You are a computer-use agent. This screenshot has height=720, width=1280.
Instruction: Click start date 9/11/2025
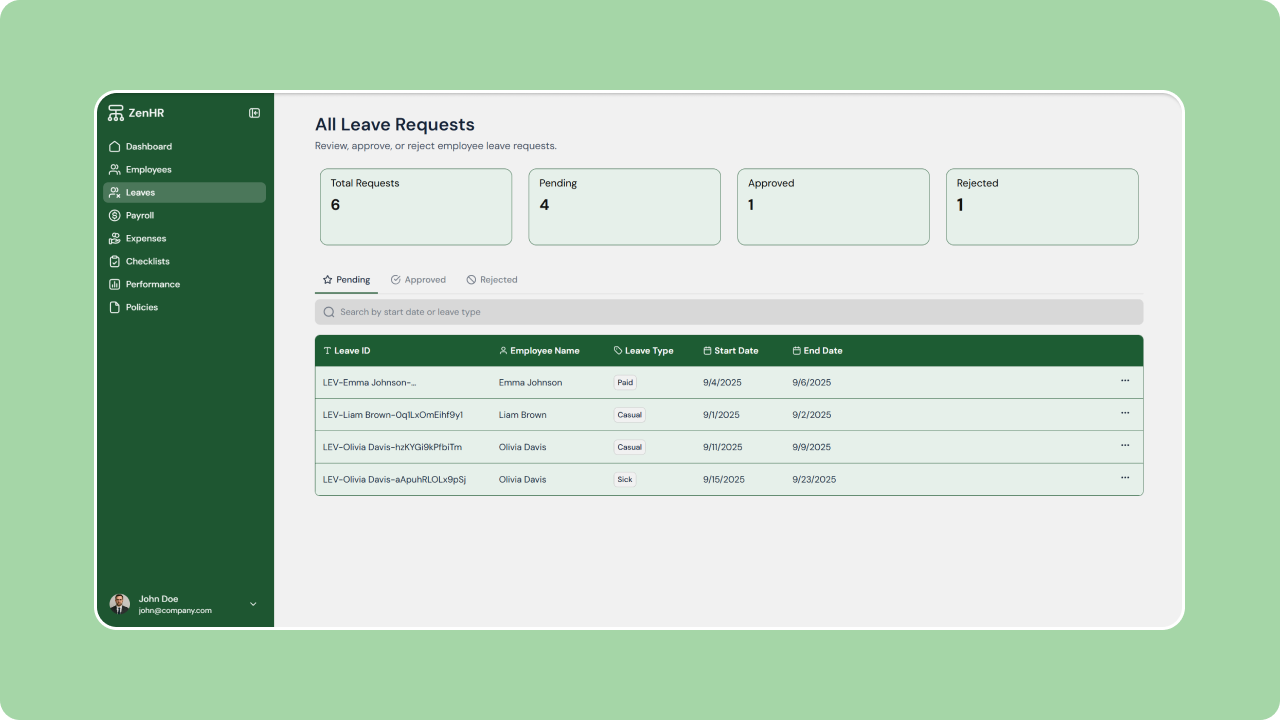tap(723, 447)
